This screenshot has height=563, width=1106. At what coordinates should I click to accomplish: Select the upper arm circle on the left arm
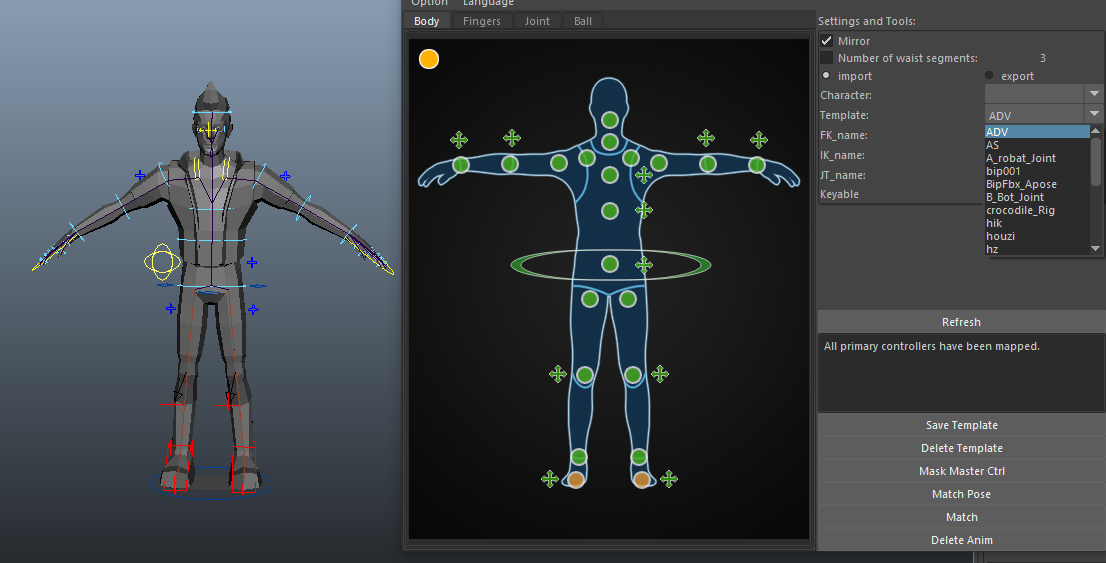pyautogui.click(x=559, y=164)
